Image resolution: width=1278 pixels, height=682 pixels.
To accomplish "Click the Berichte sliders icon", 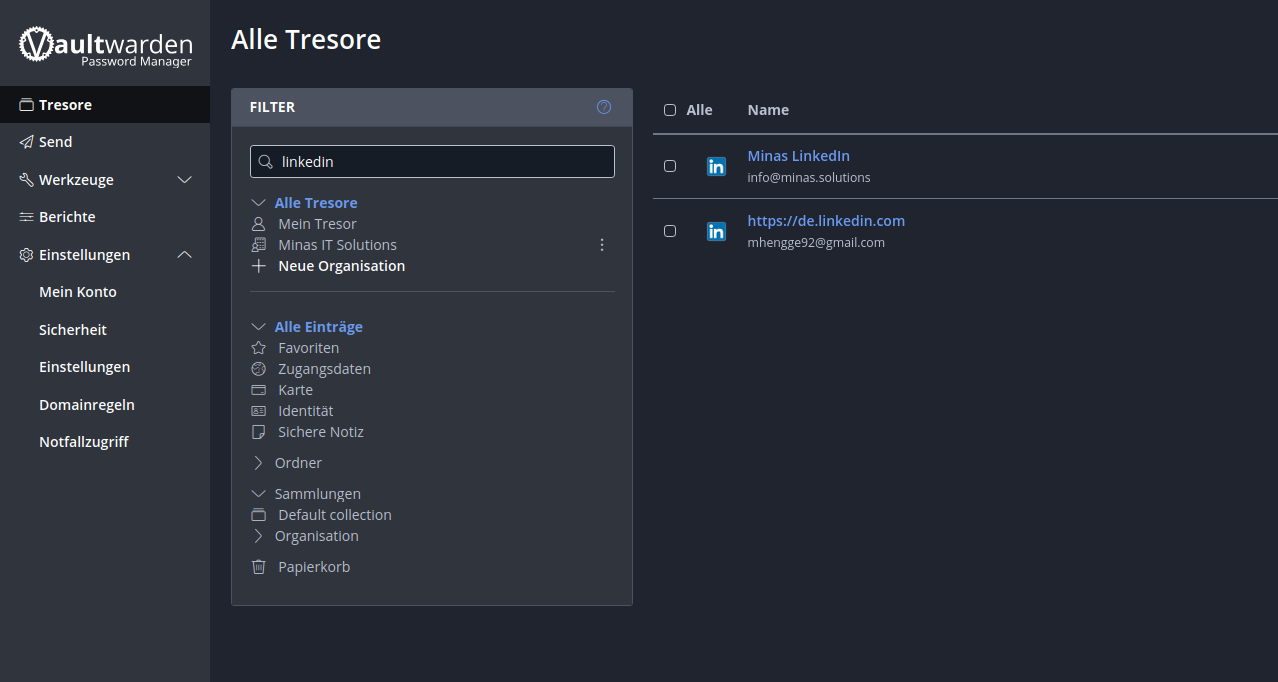I will (x=26, y=217).
